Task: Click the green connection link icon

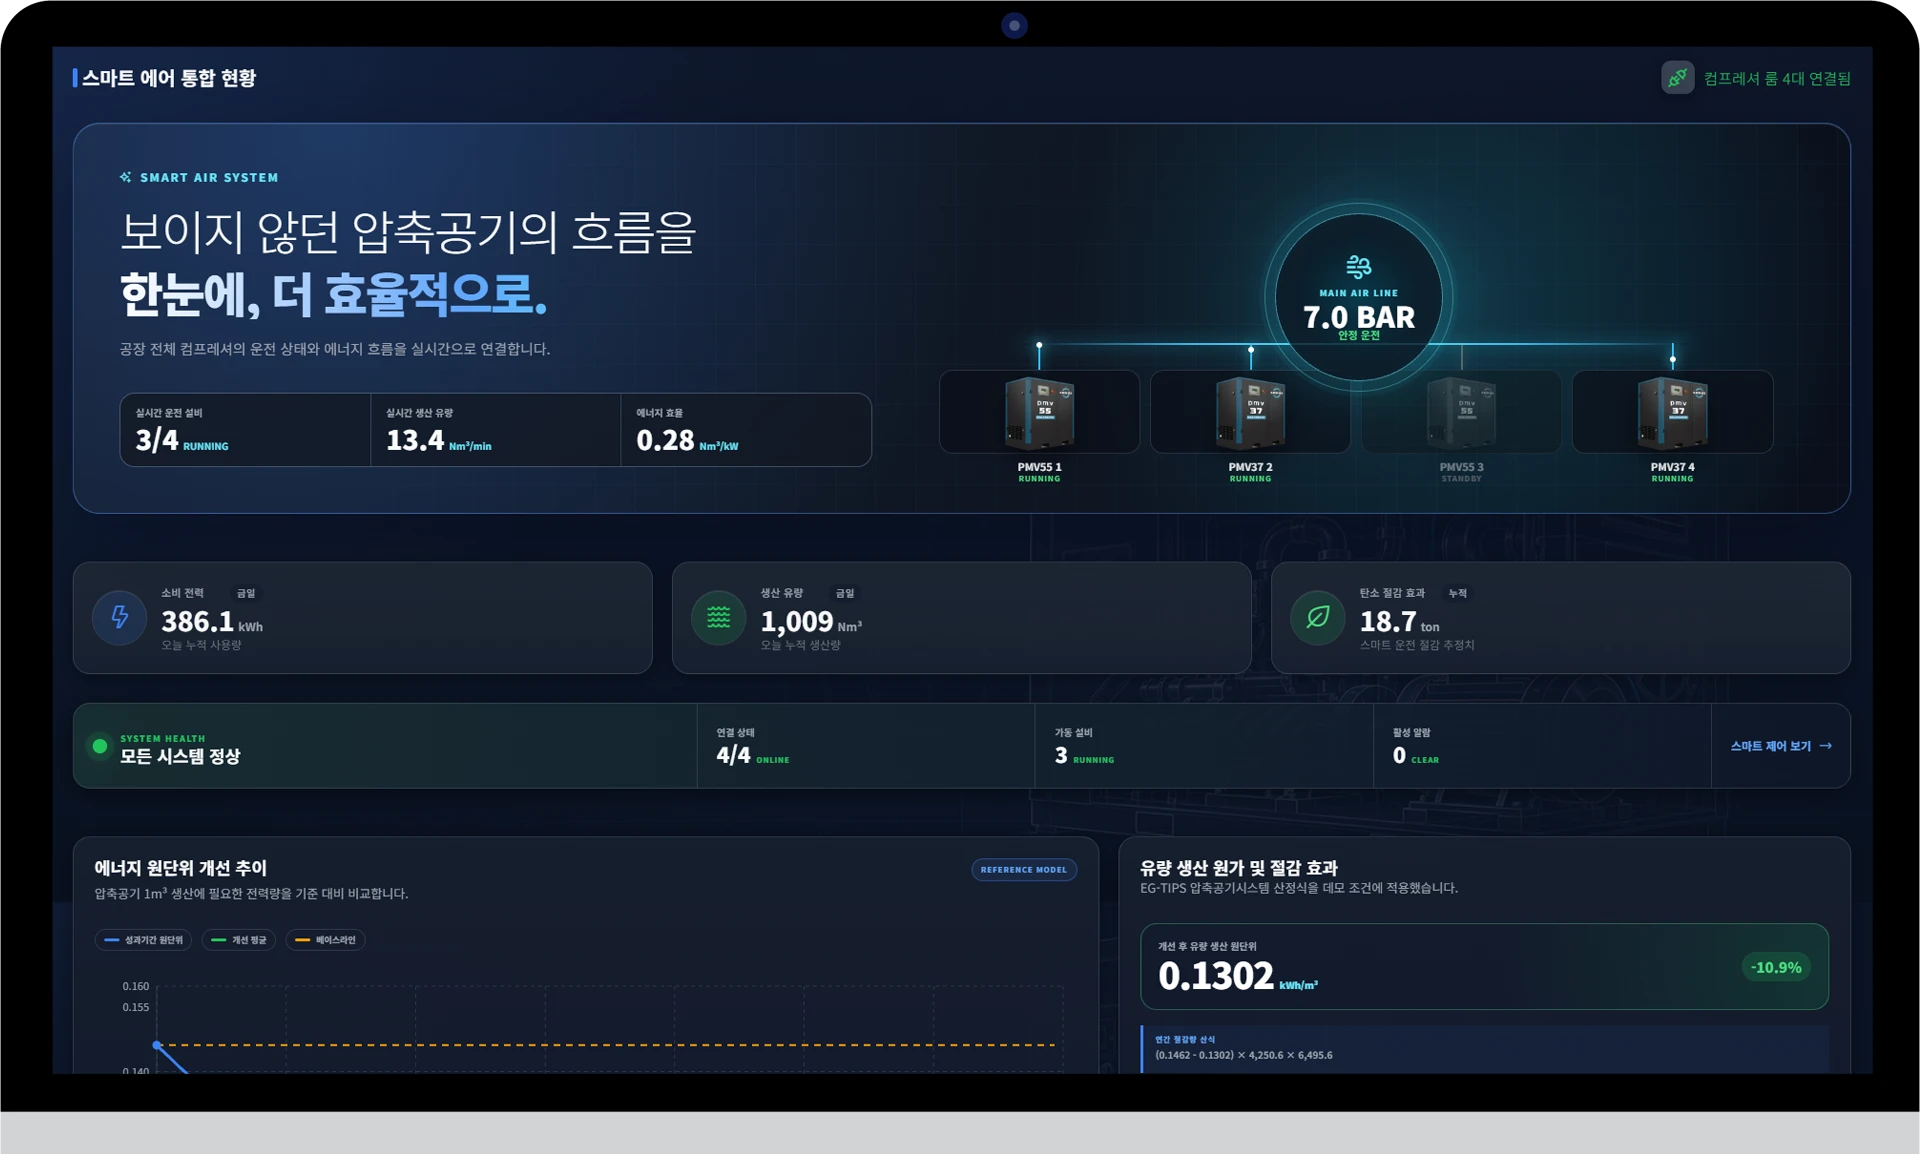Action: pyautogui.click(x=1677, y=78)
